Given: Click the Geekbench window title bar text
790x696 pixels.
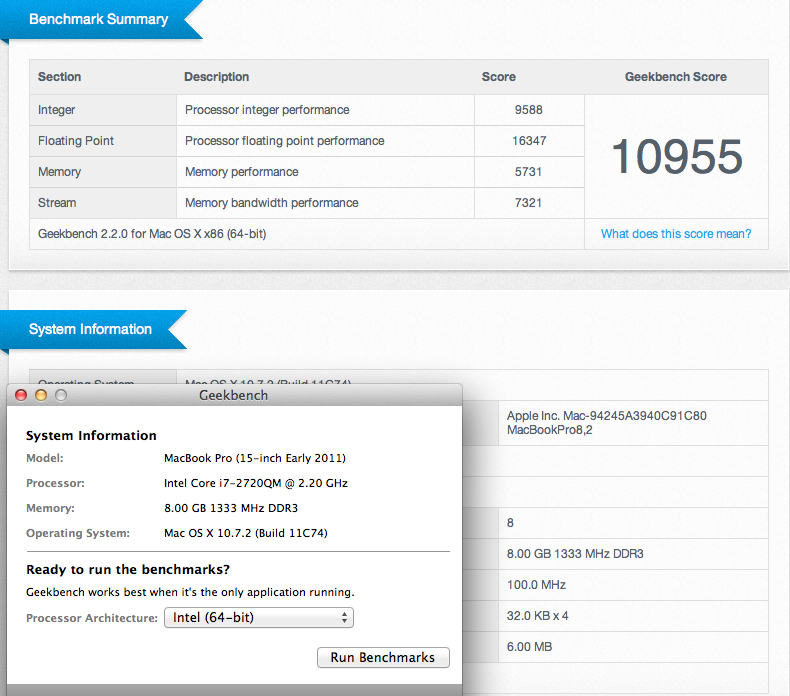Looking at the screenshot, I should pos(233,395).
